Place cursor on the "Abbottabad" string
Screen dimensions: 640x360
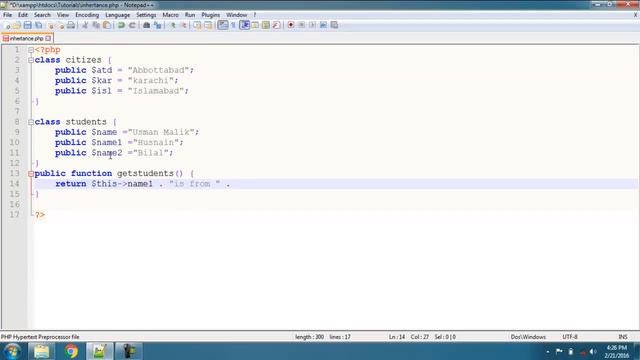coord(158,70)
